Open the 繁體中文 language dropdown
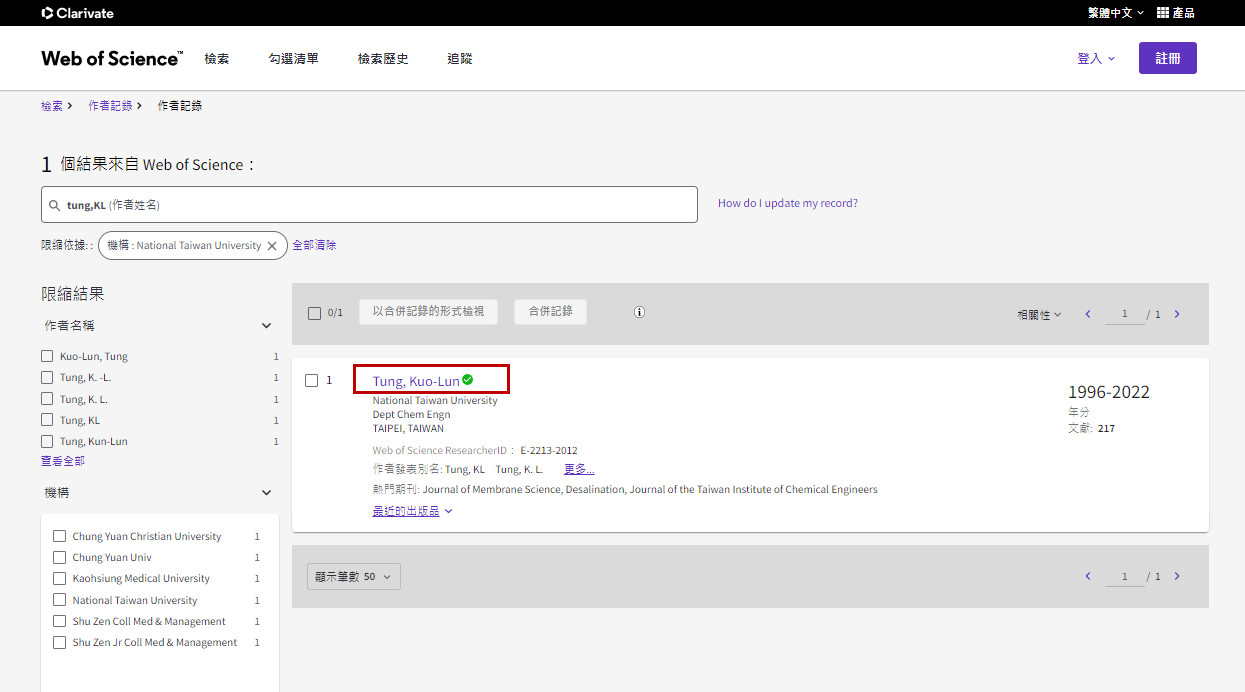Screen dimensions: 1245x692 (x=1116, y=13)
